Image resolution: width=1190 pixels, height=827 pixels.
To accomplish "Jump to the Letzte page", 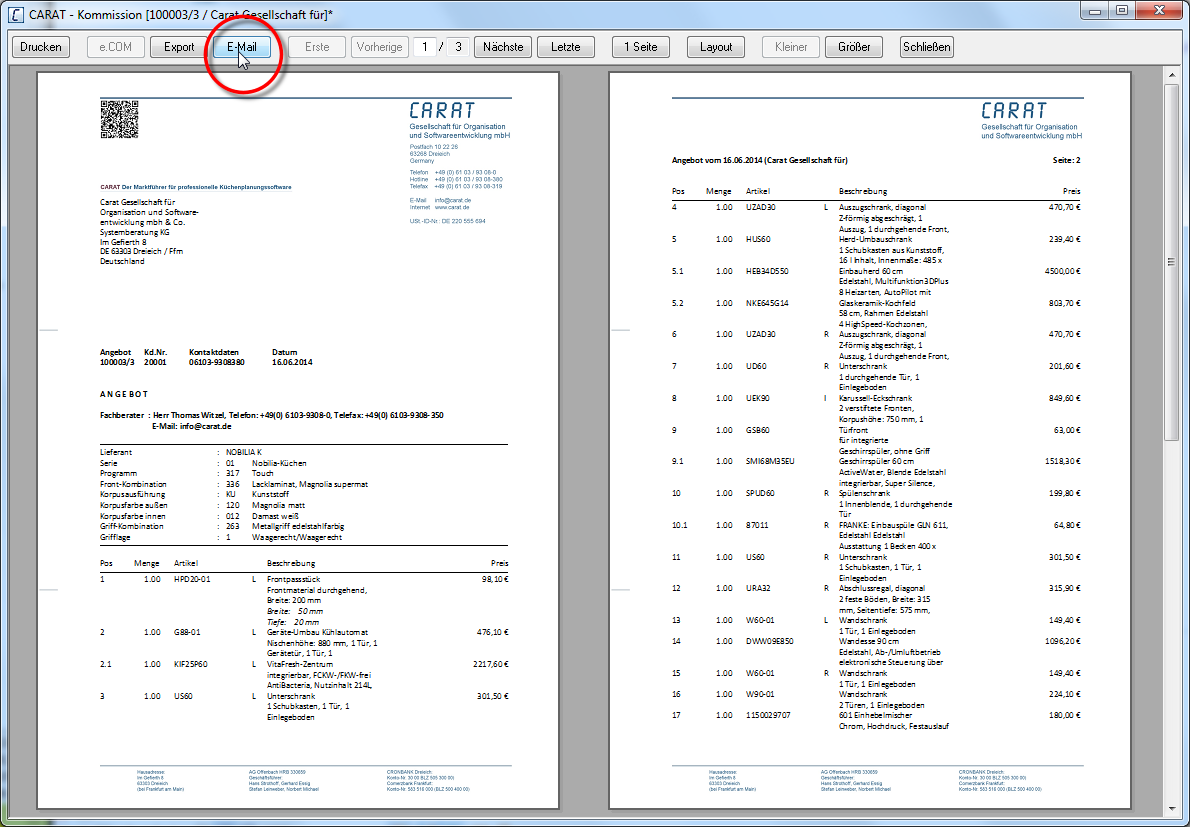I will [x=565, y=47].
